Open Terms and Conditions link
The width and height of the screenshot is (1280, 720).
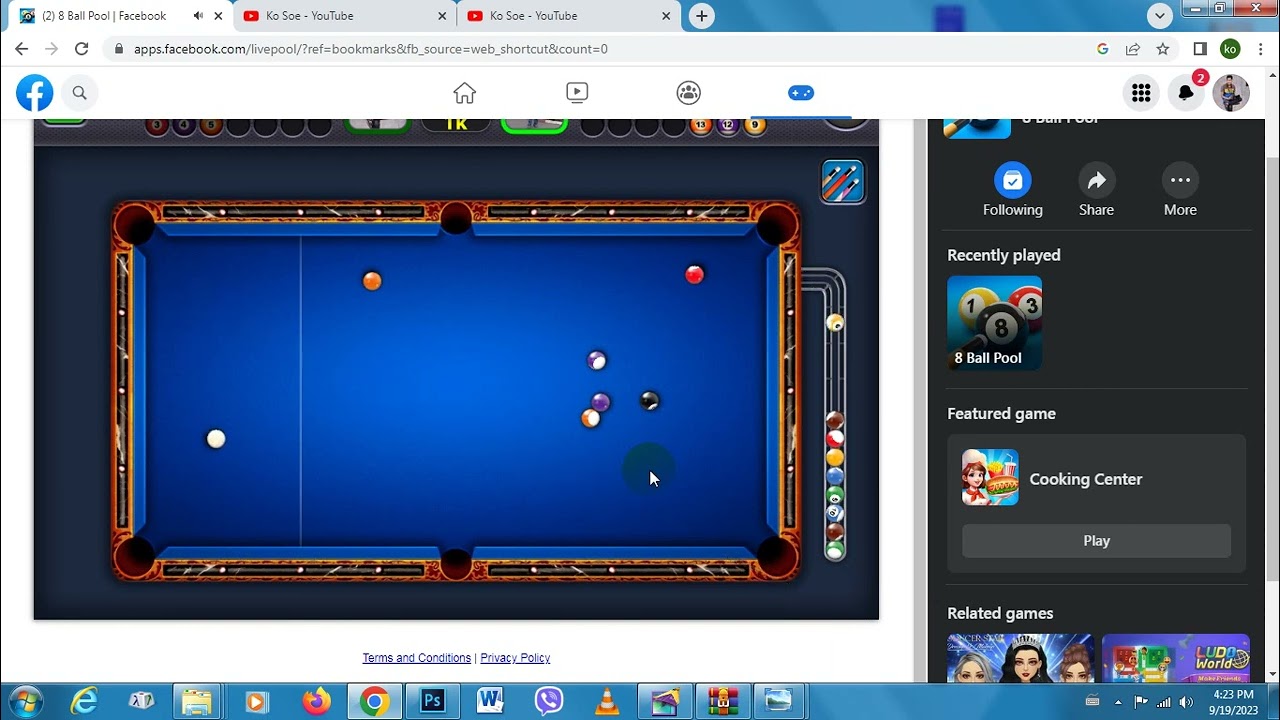[416, 658]
